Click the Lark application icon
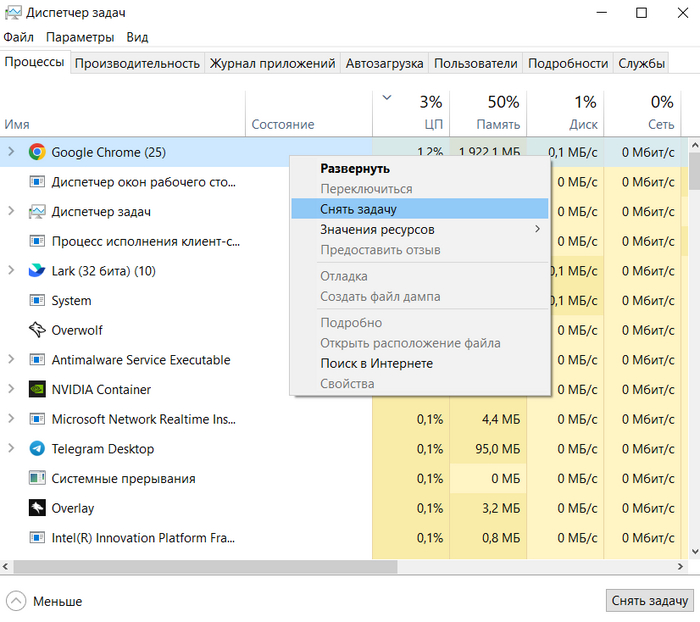The image size is (700, 622). [x=37, y=271]
